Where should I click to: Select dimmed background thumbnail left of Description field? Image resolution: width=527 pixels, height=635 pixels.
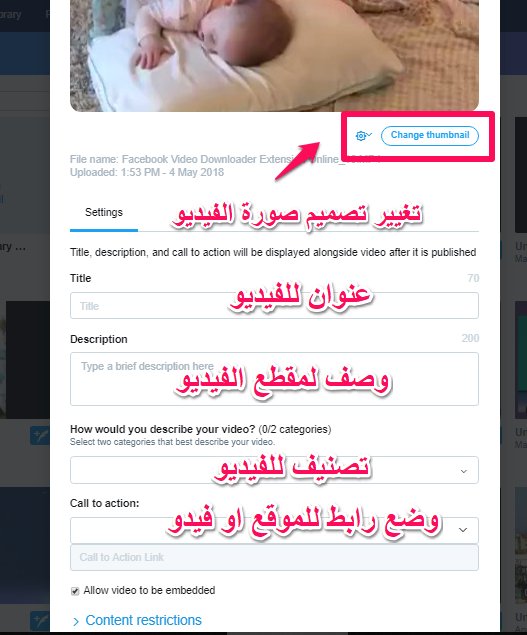pos(25,360)
